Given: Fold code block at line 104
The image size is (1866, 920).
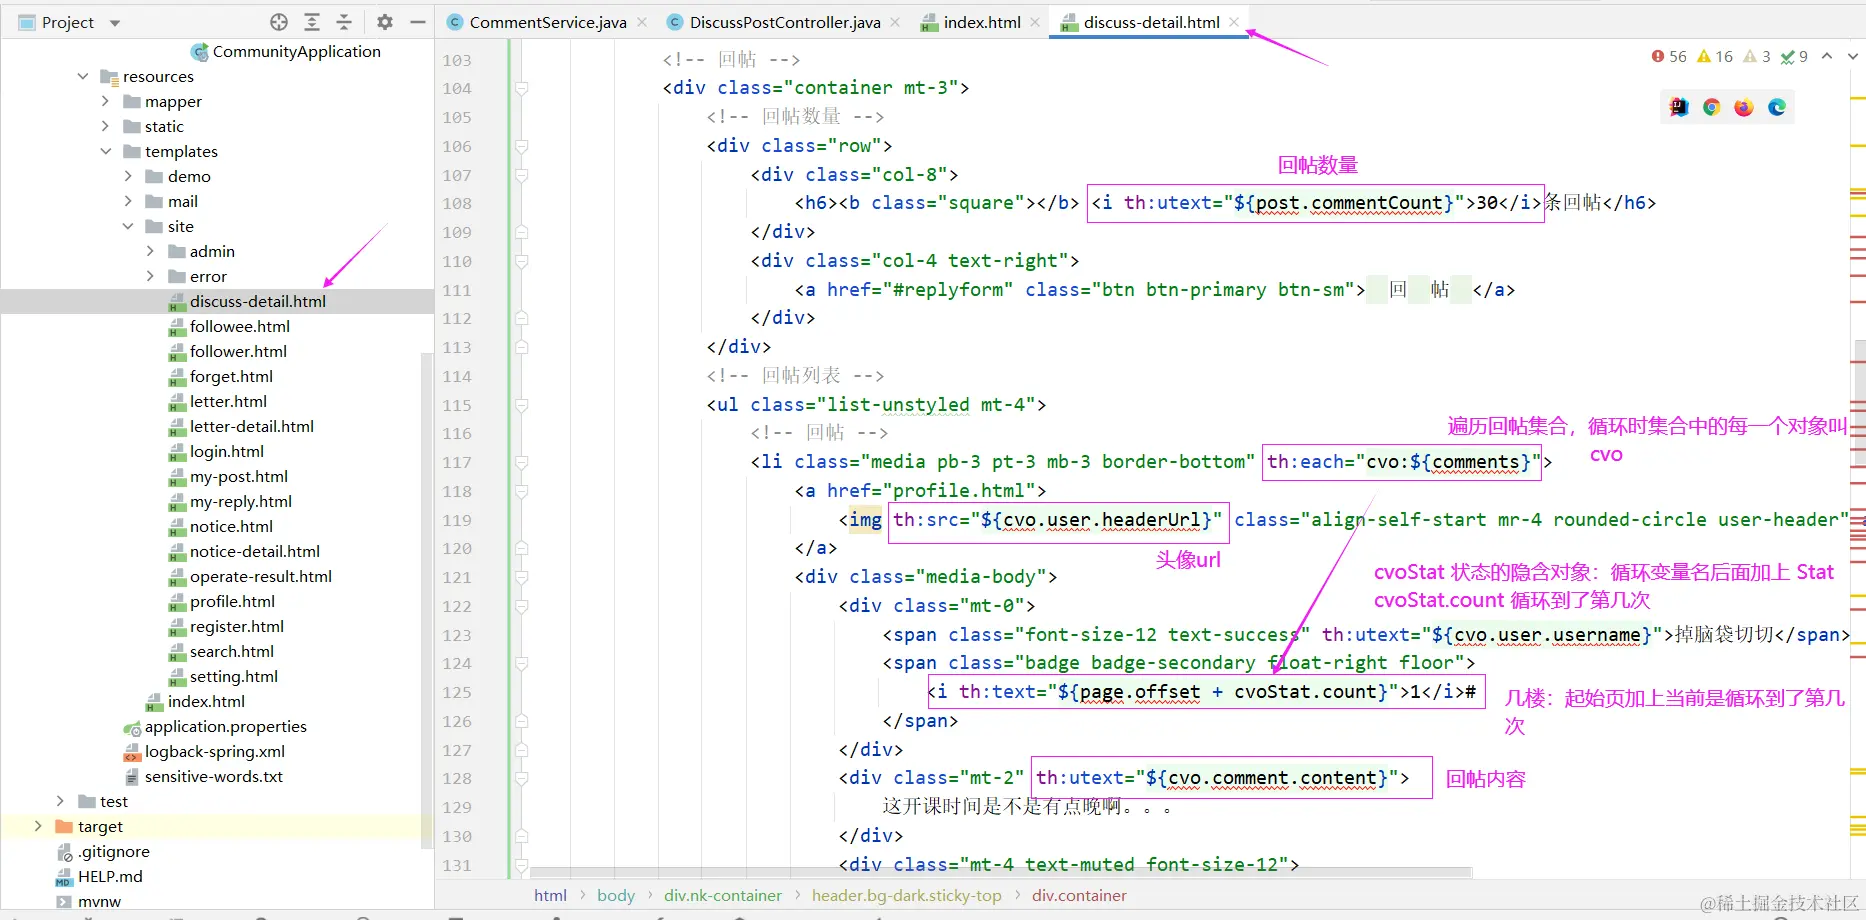Looking at the screenshot, I should pyautogui.click(x=521, y=88).
